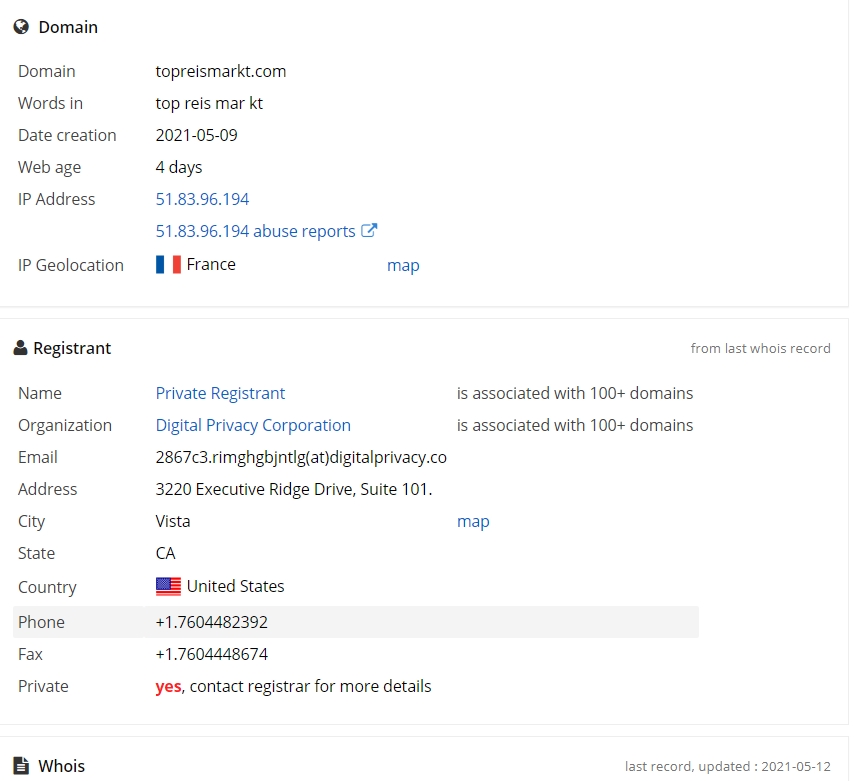Image resolution: width=855 pixels, height=781 pixels.
Task: Click the phone number +1.7604482392 row
Action: [x=356, y=622]
